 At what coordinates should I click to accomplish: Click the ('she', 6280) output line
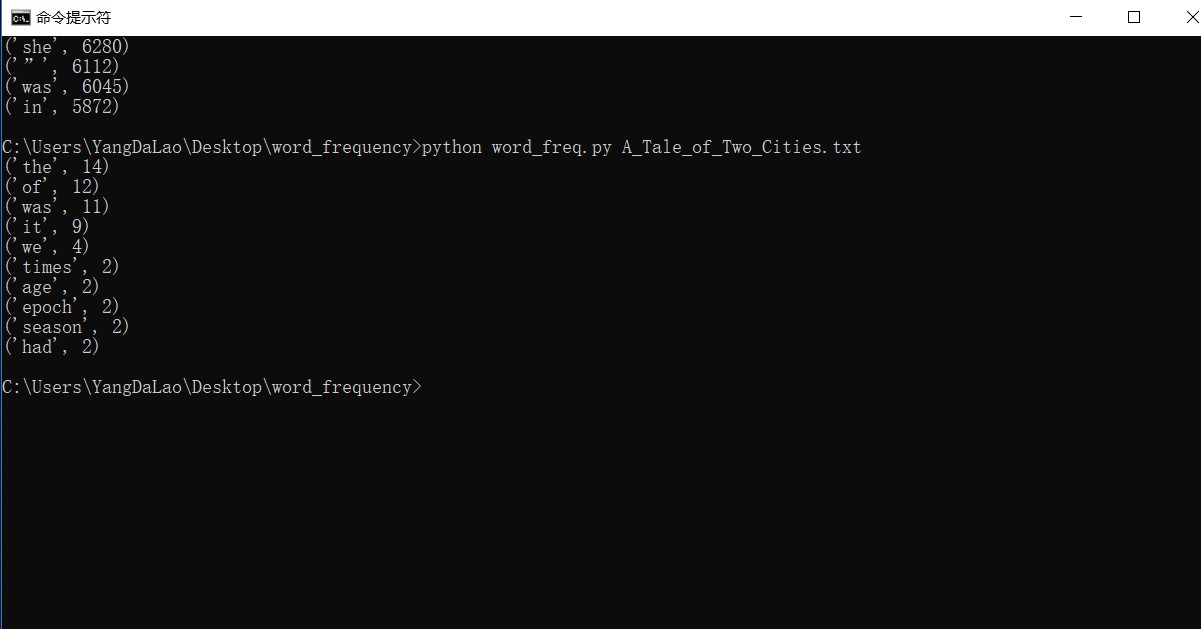point(67,47)
